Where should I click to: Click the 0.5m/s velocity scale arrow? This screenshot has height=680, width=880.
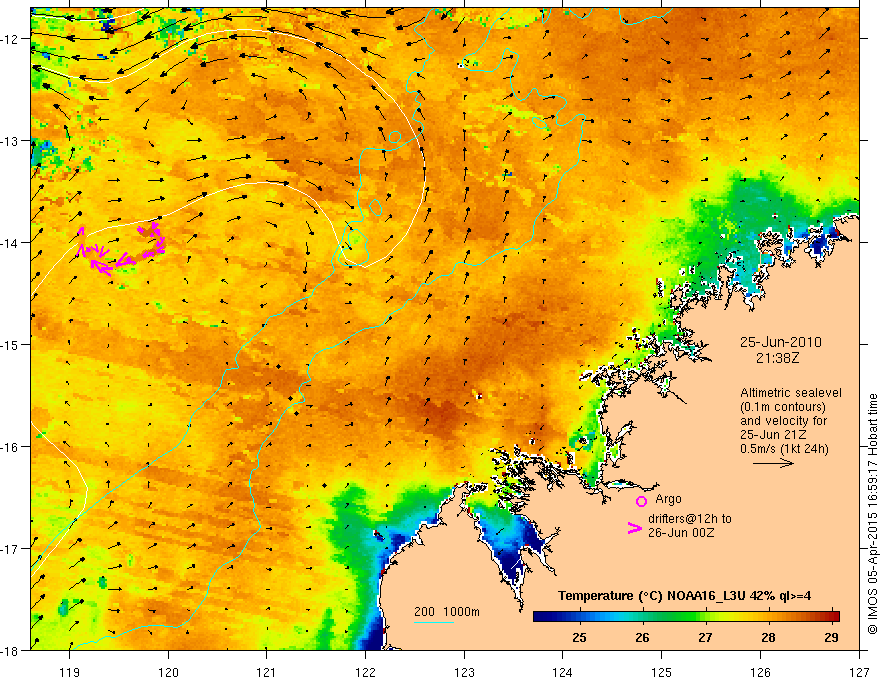(x=773, y=463)
